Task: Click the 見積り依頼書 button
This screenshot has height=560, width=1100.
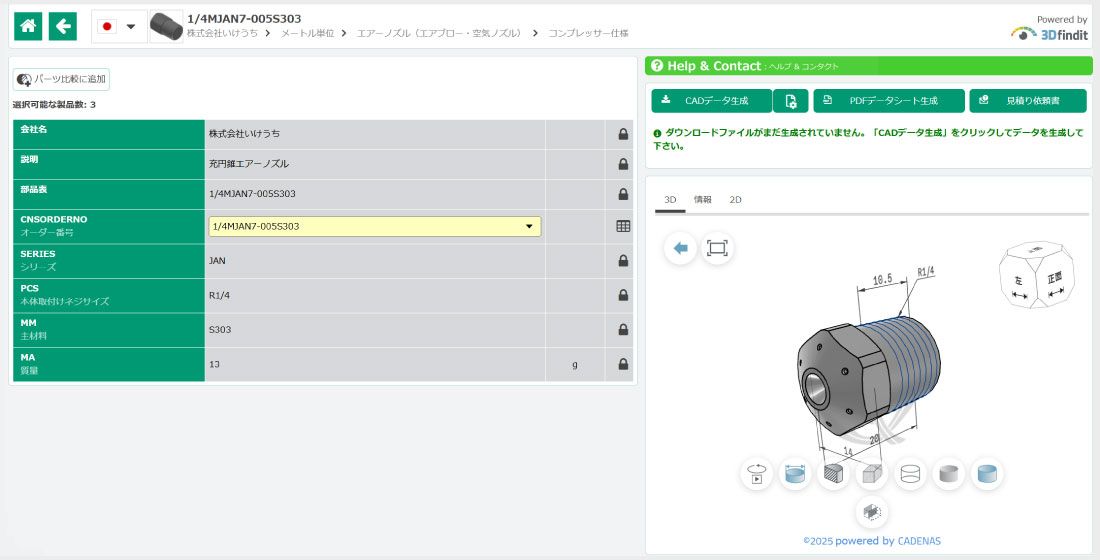Action: click(x=1027, y=101)
